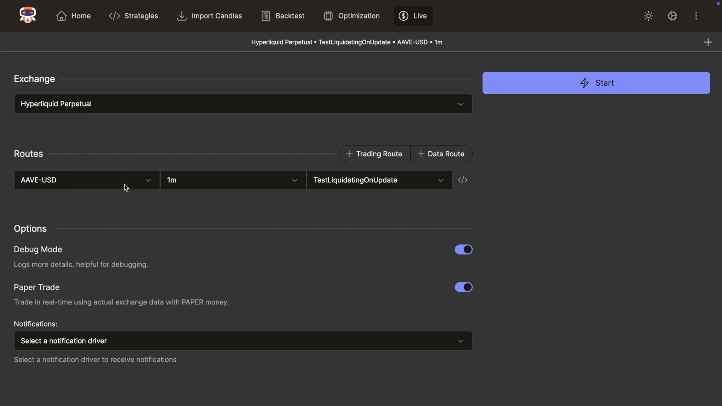Switch to the Backtest page
This screenshot has width=722, height=406.
283,16
